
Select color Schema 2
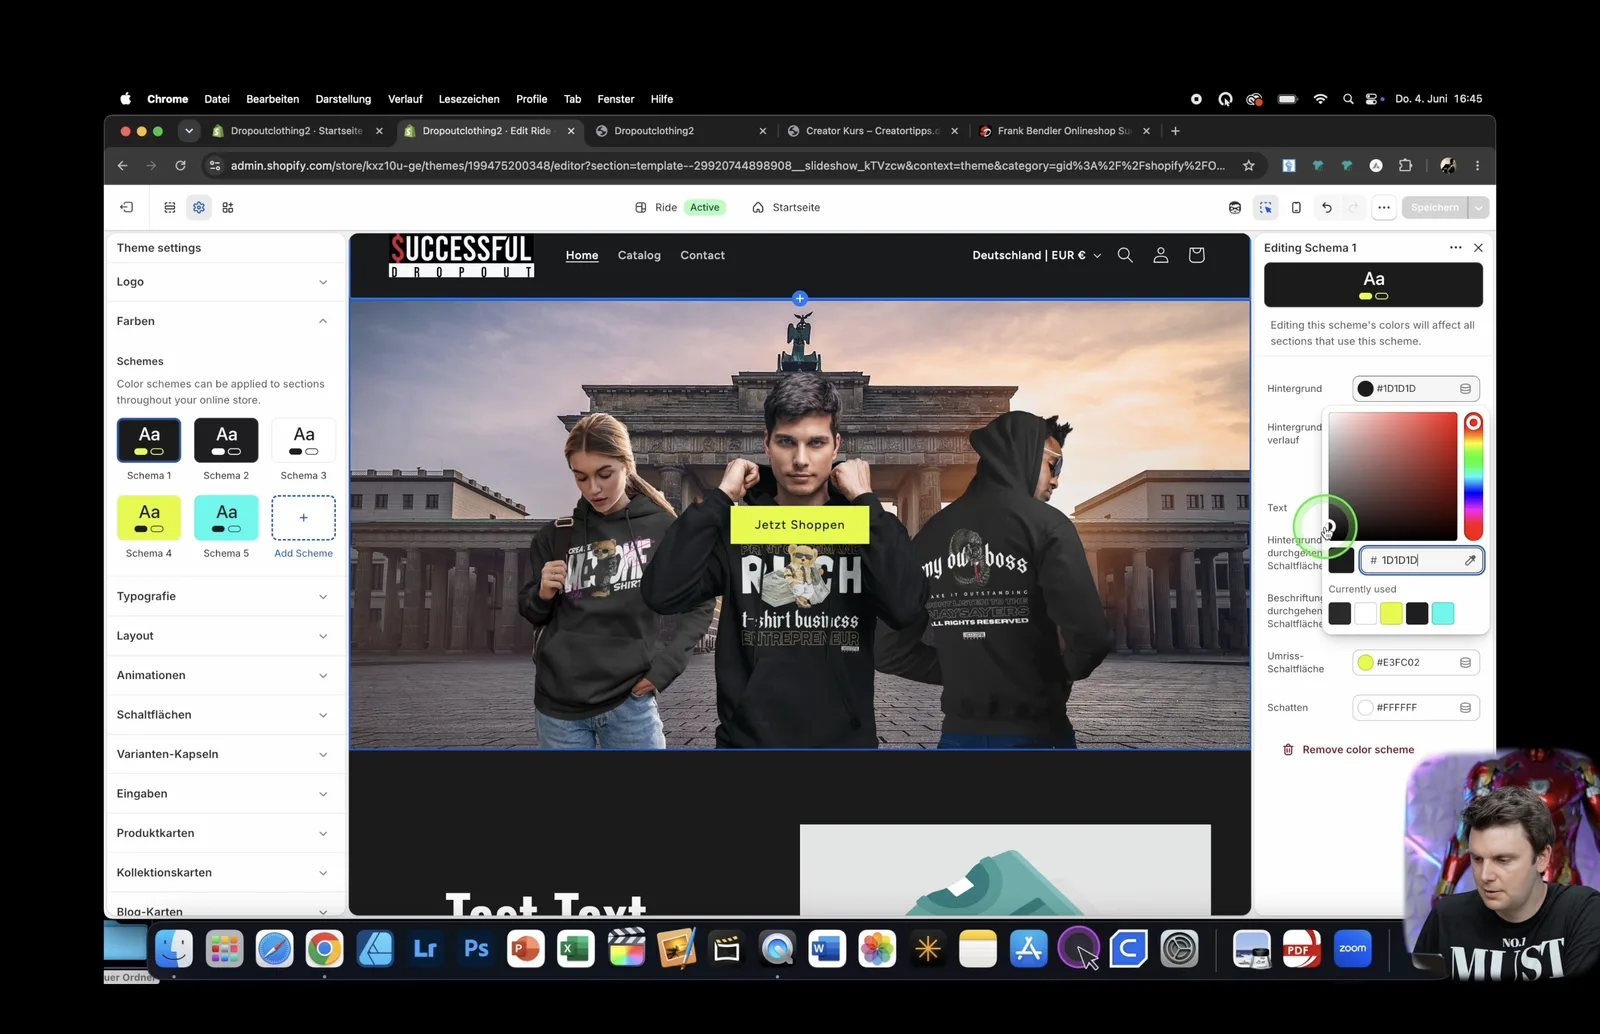226,440
